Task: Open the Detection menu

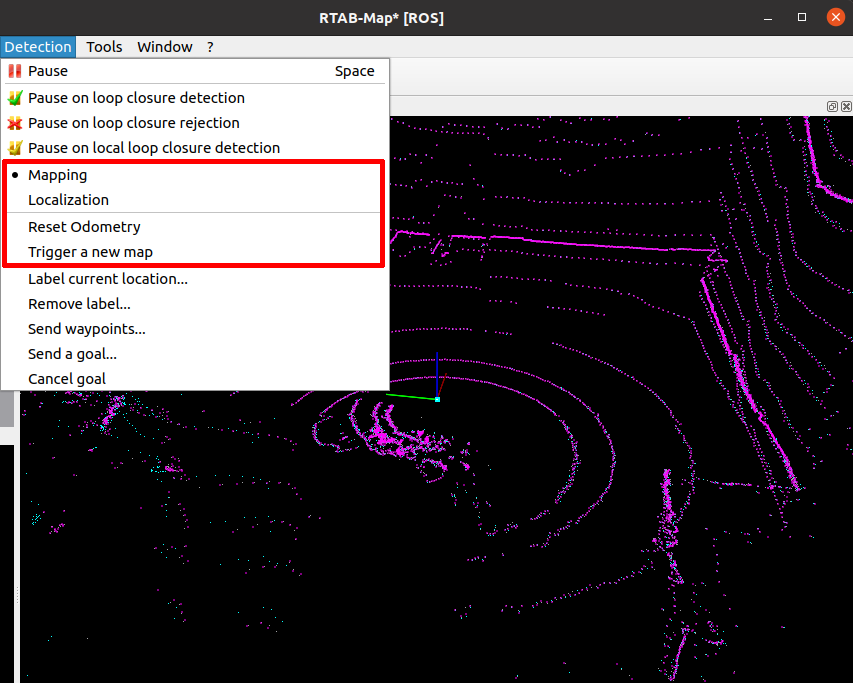Action: coord(38,46)
